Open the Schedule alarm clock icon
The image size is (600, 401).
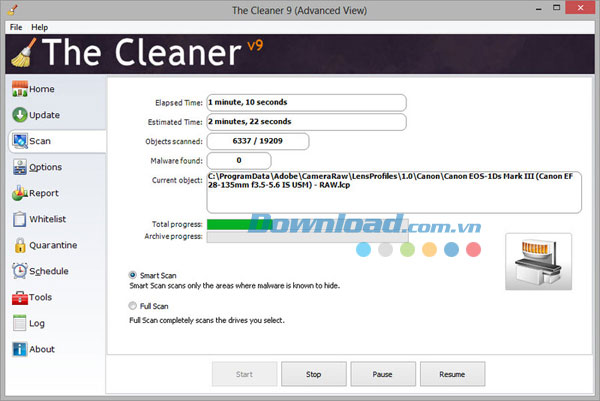[20, 271]
